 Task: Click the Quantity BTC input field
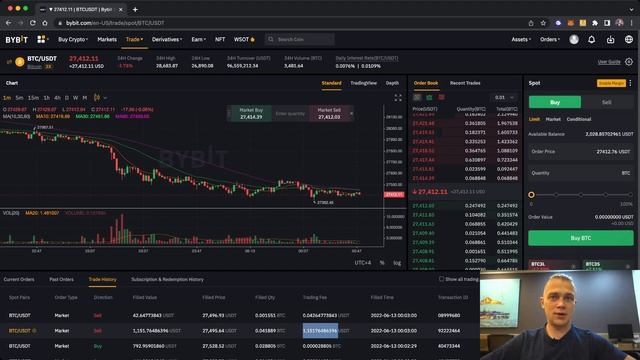tap(581, 173)
